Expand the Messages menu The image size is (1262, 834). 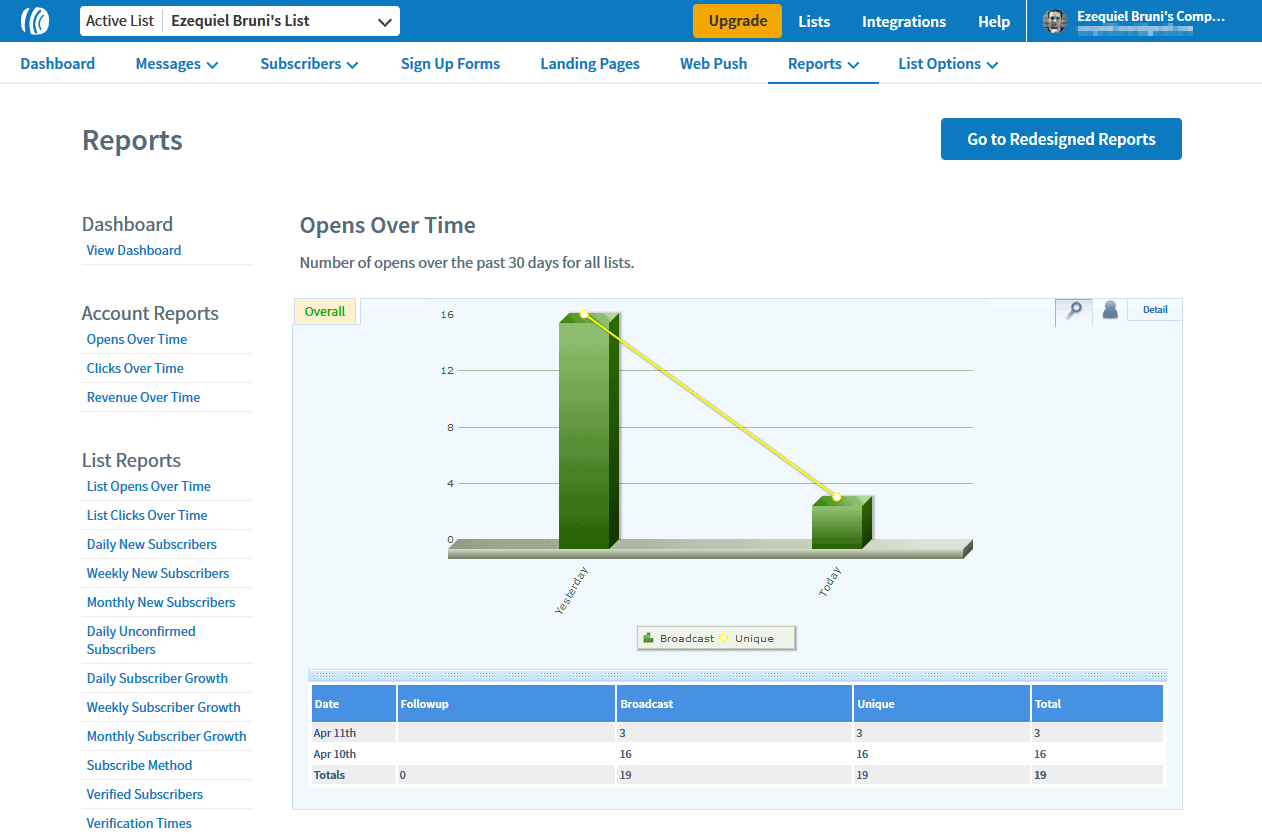point(176,63)
